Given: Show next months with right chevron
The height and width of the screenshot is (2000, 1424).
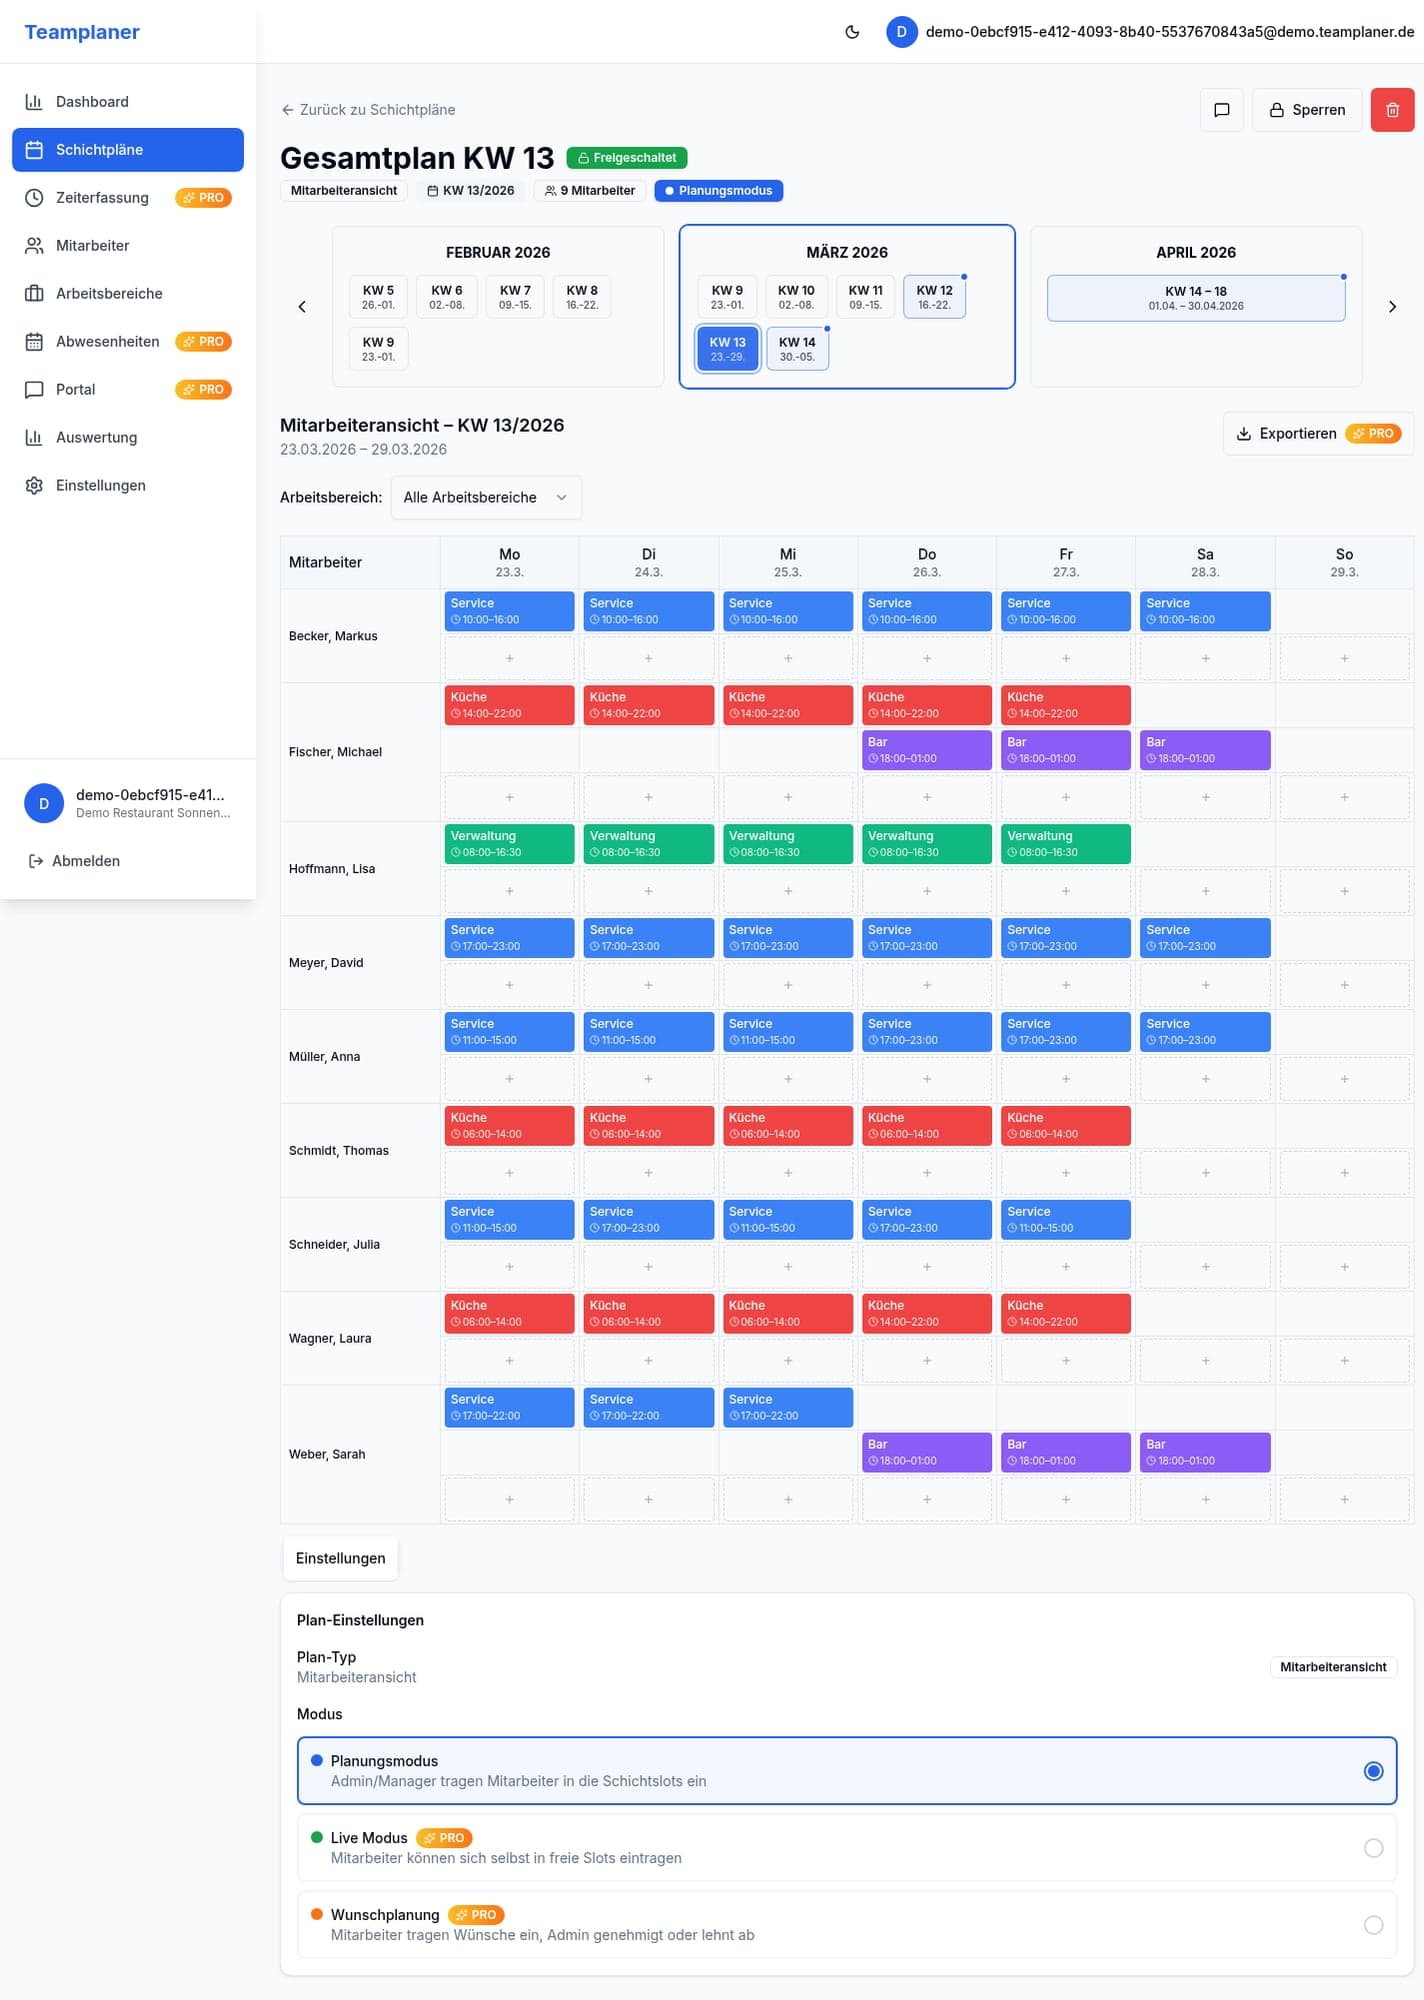Looking at the screenshot, I should (x=1391, y=307).
